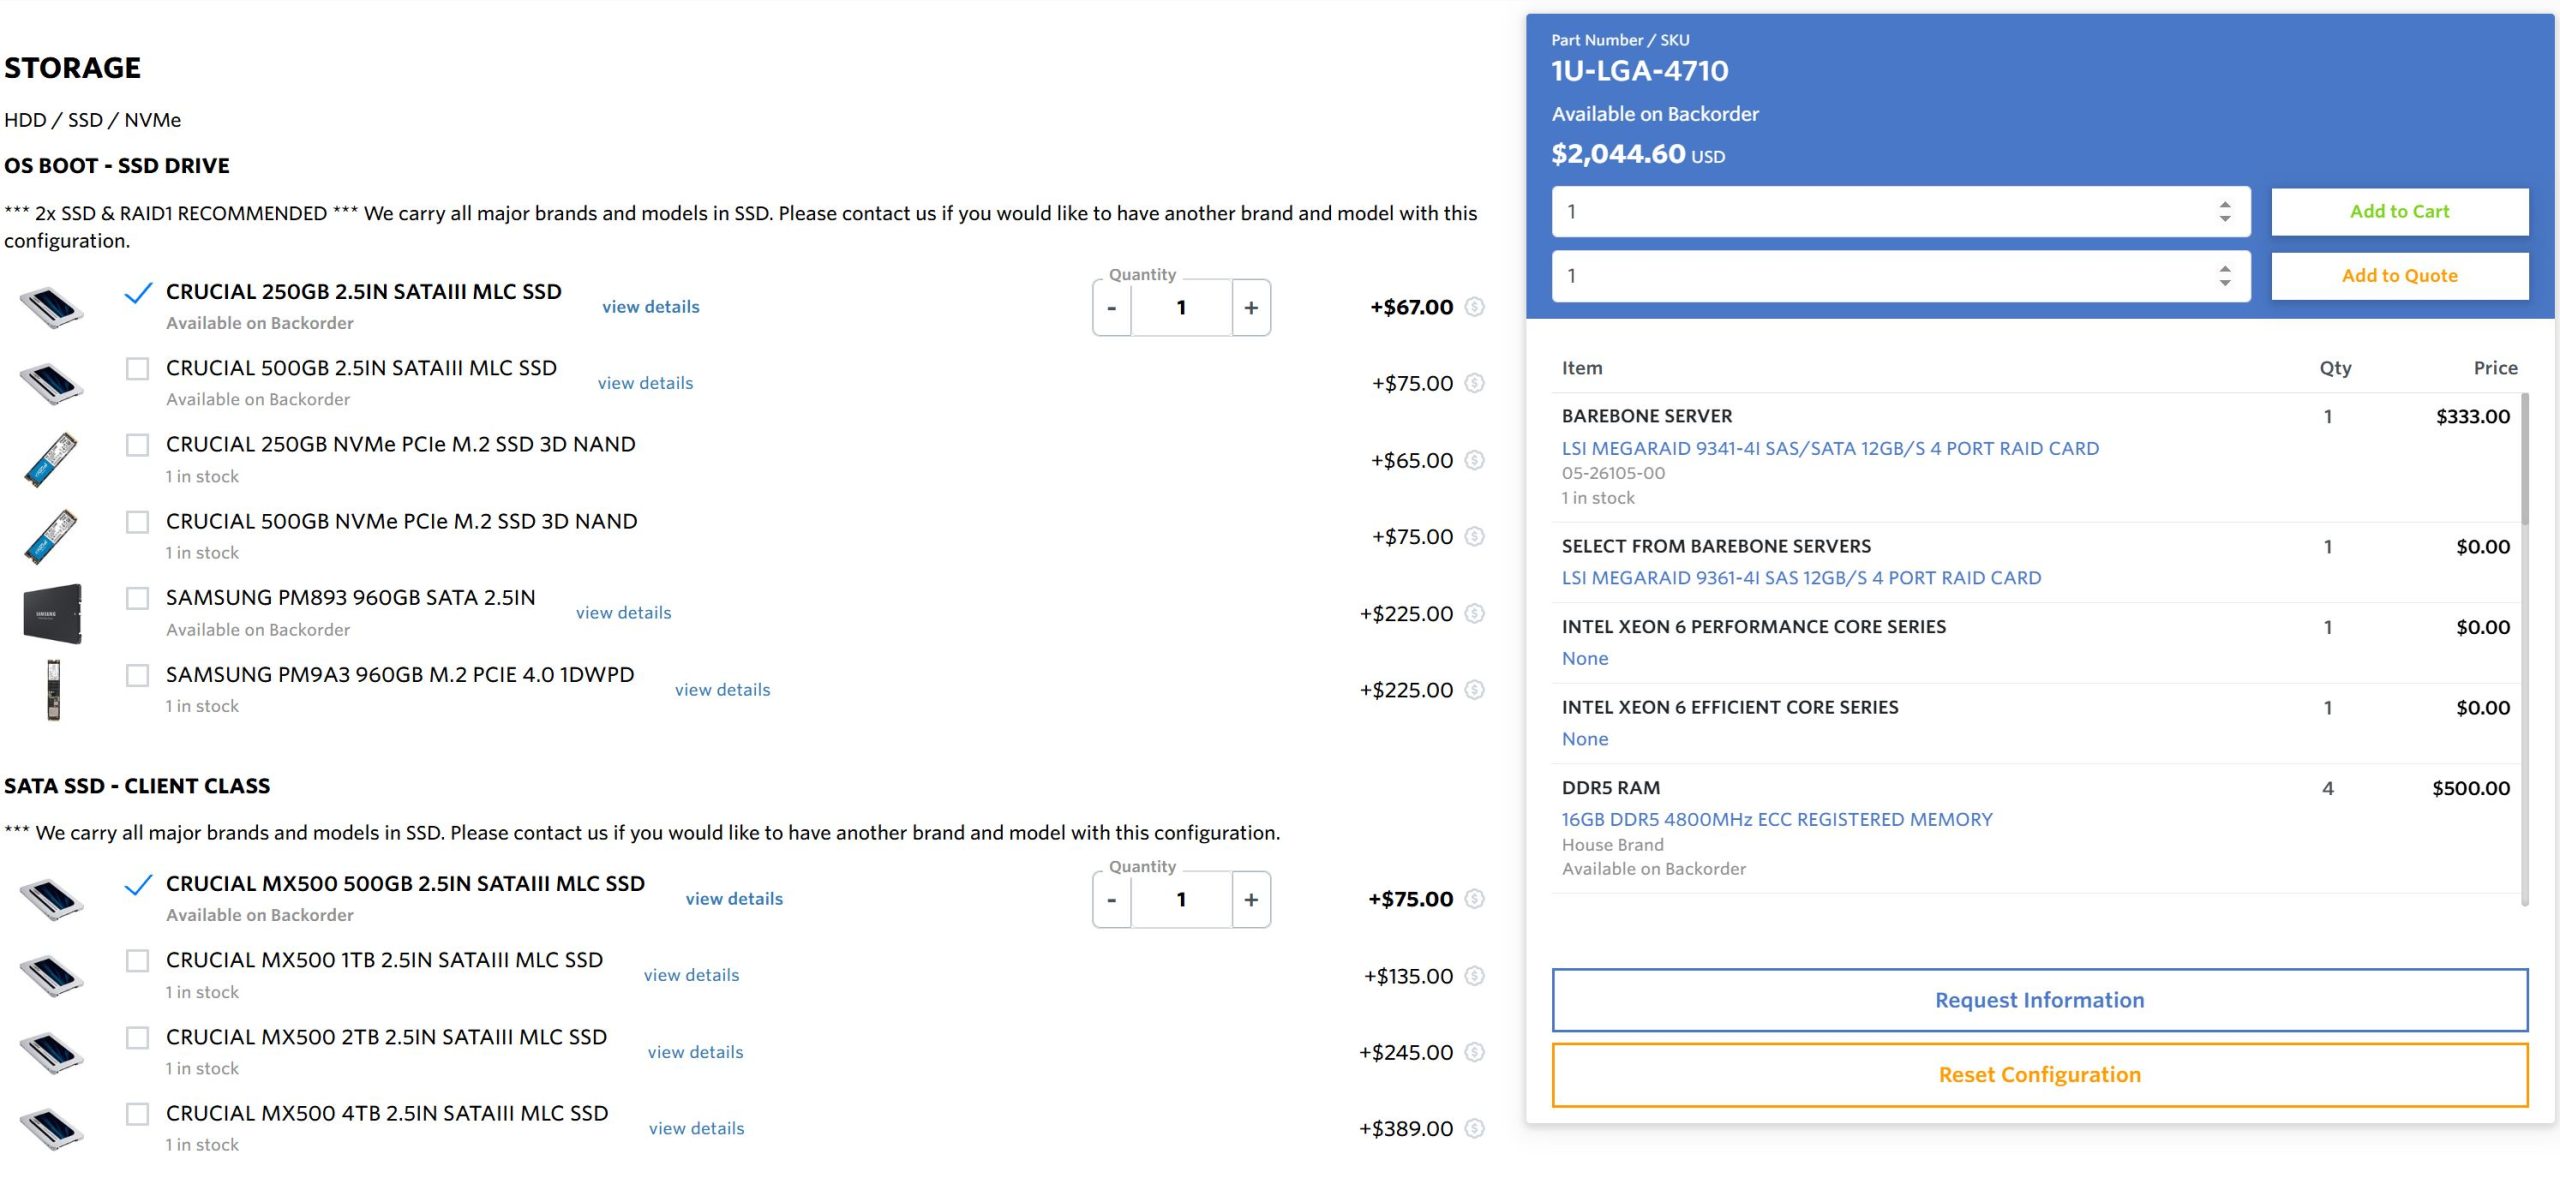The width and height of the screenshot is (2560, 1202).
Task: Click the Crucial 250GB NVMe M.2 product image
Action: (51, 460)
